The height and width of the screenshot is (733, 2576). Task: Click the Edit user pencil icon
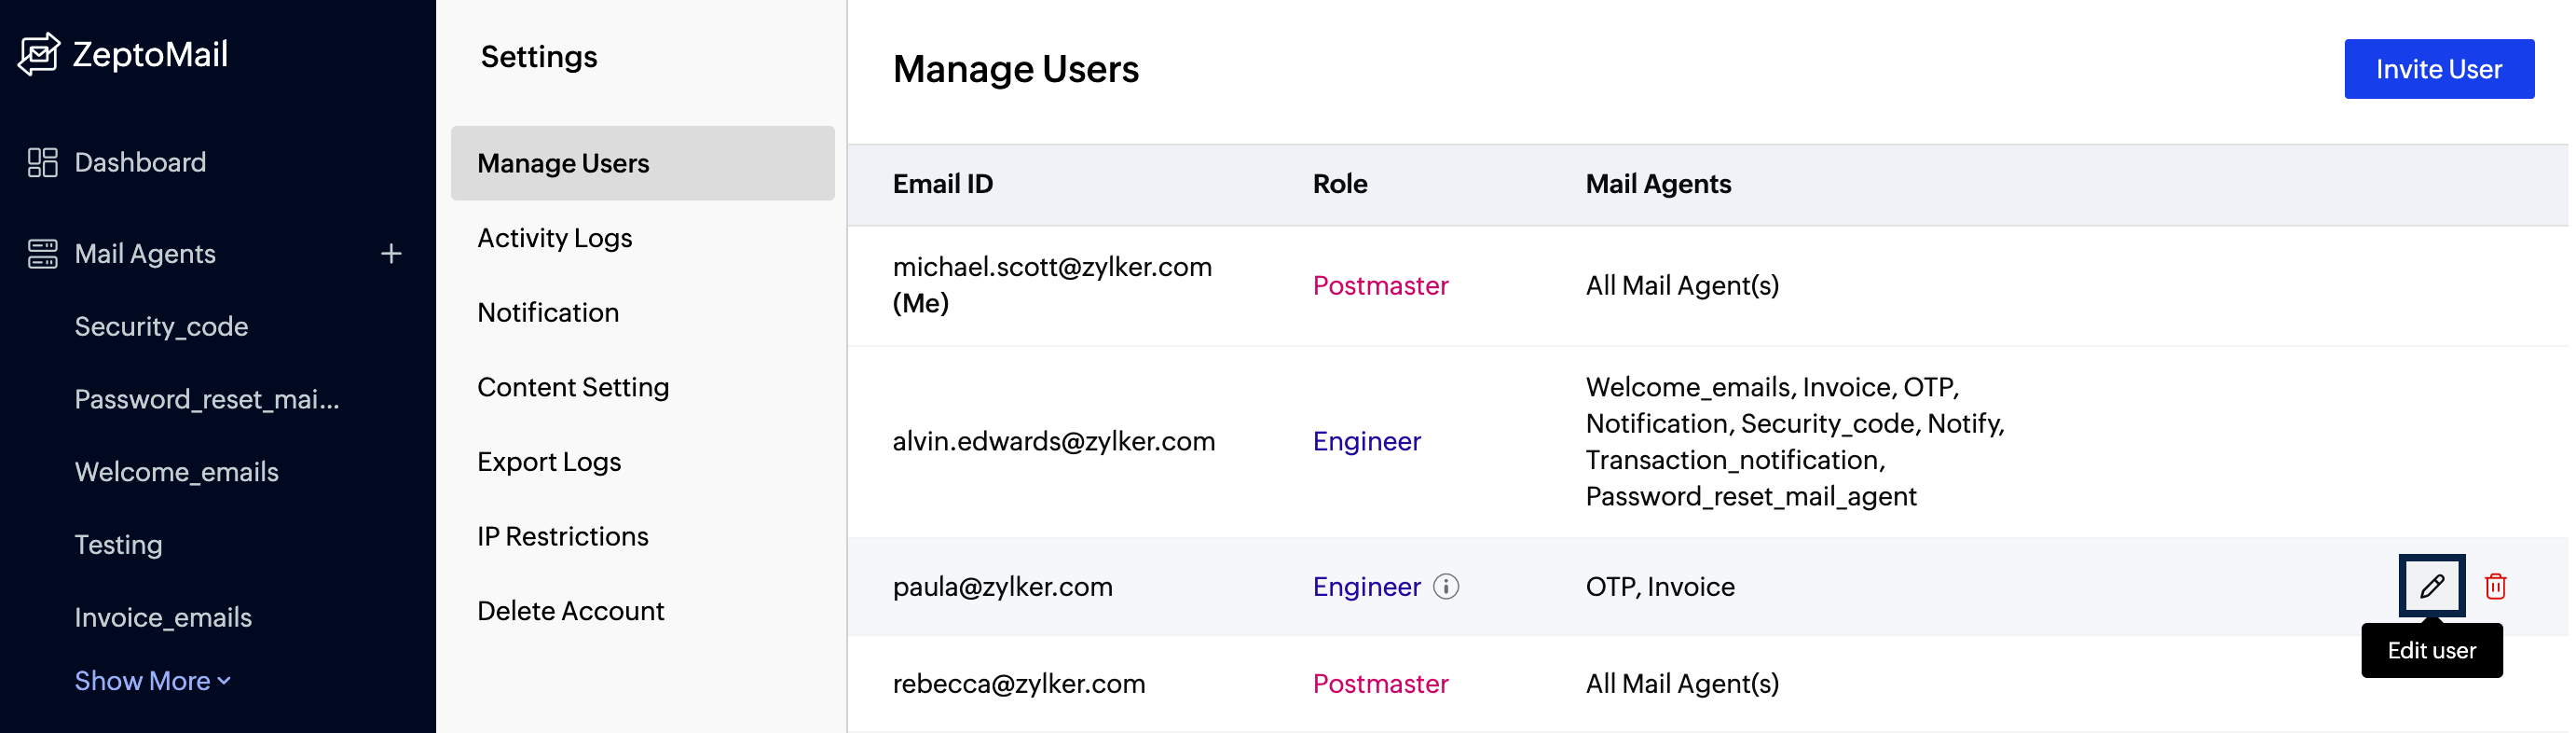pyautogui.click(x=2431, y=586)
